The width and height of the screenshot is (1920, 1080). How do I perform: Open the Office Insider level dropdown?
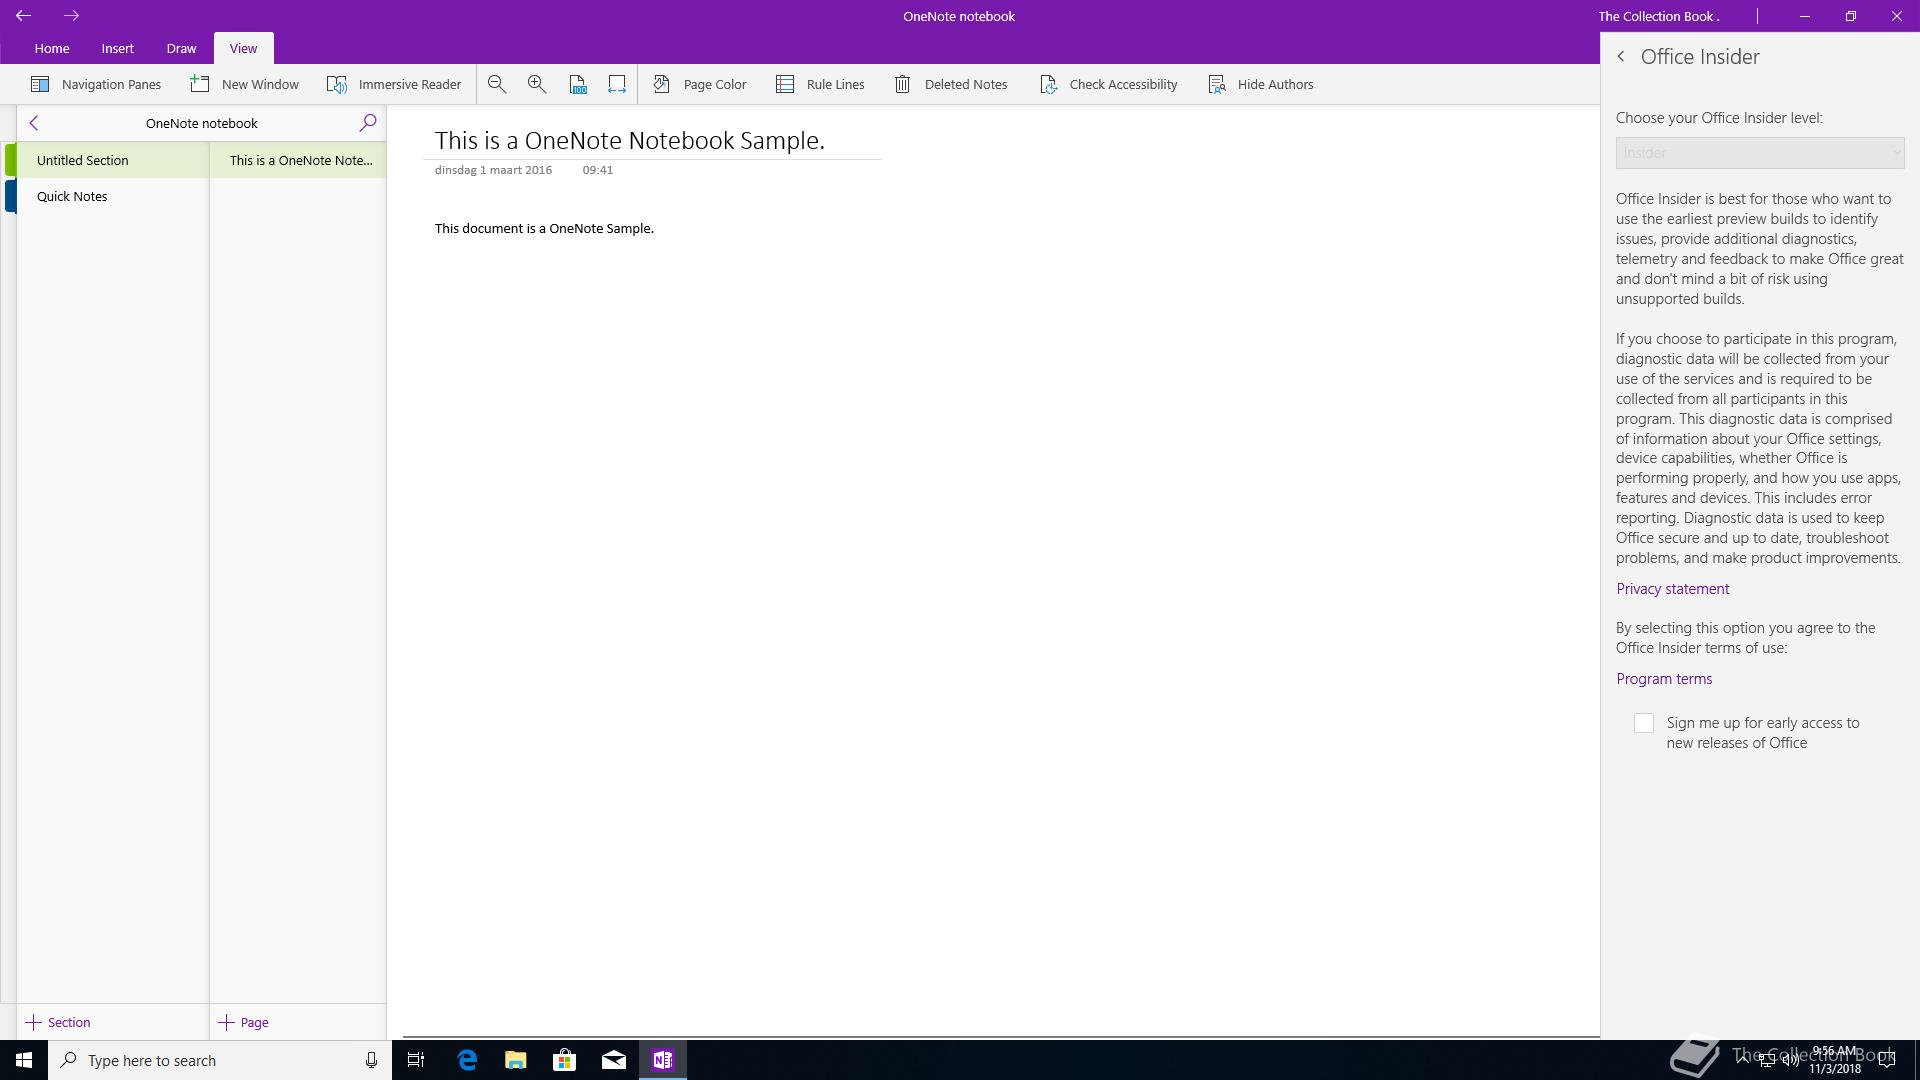[x=1760, y=153]
